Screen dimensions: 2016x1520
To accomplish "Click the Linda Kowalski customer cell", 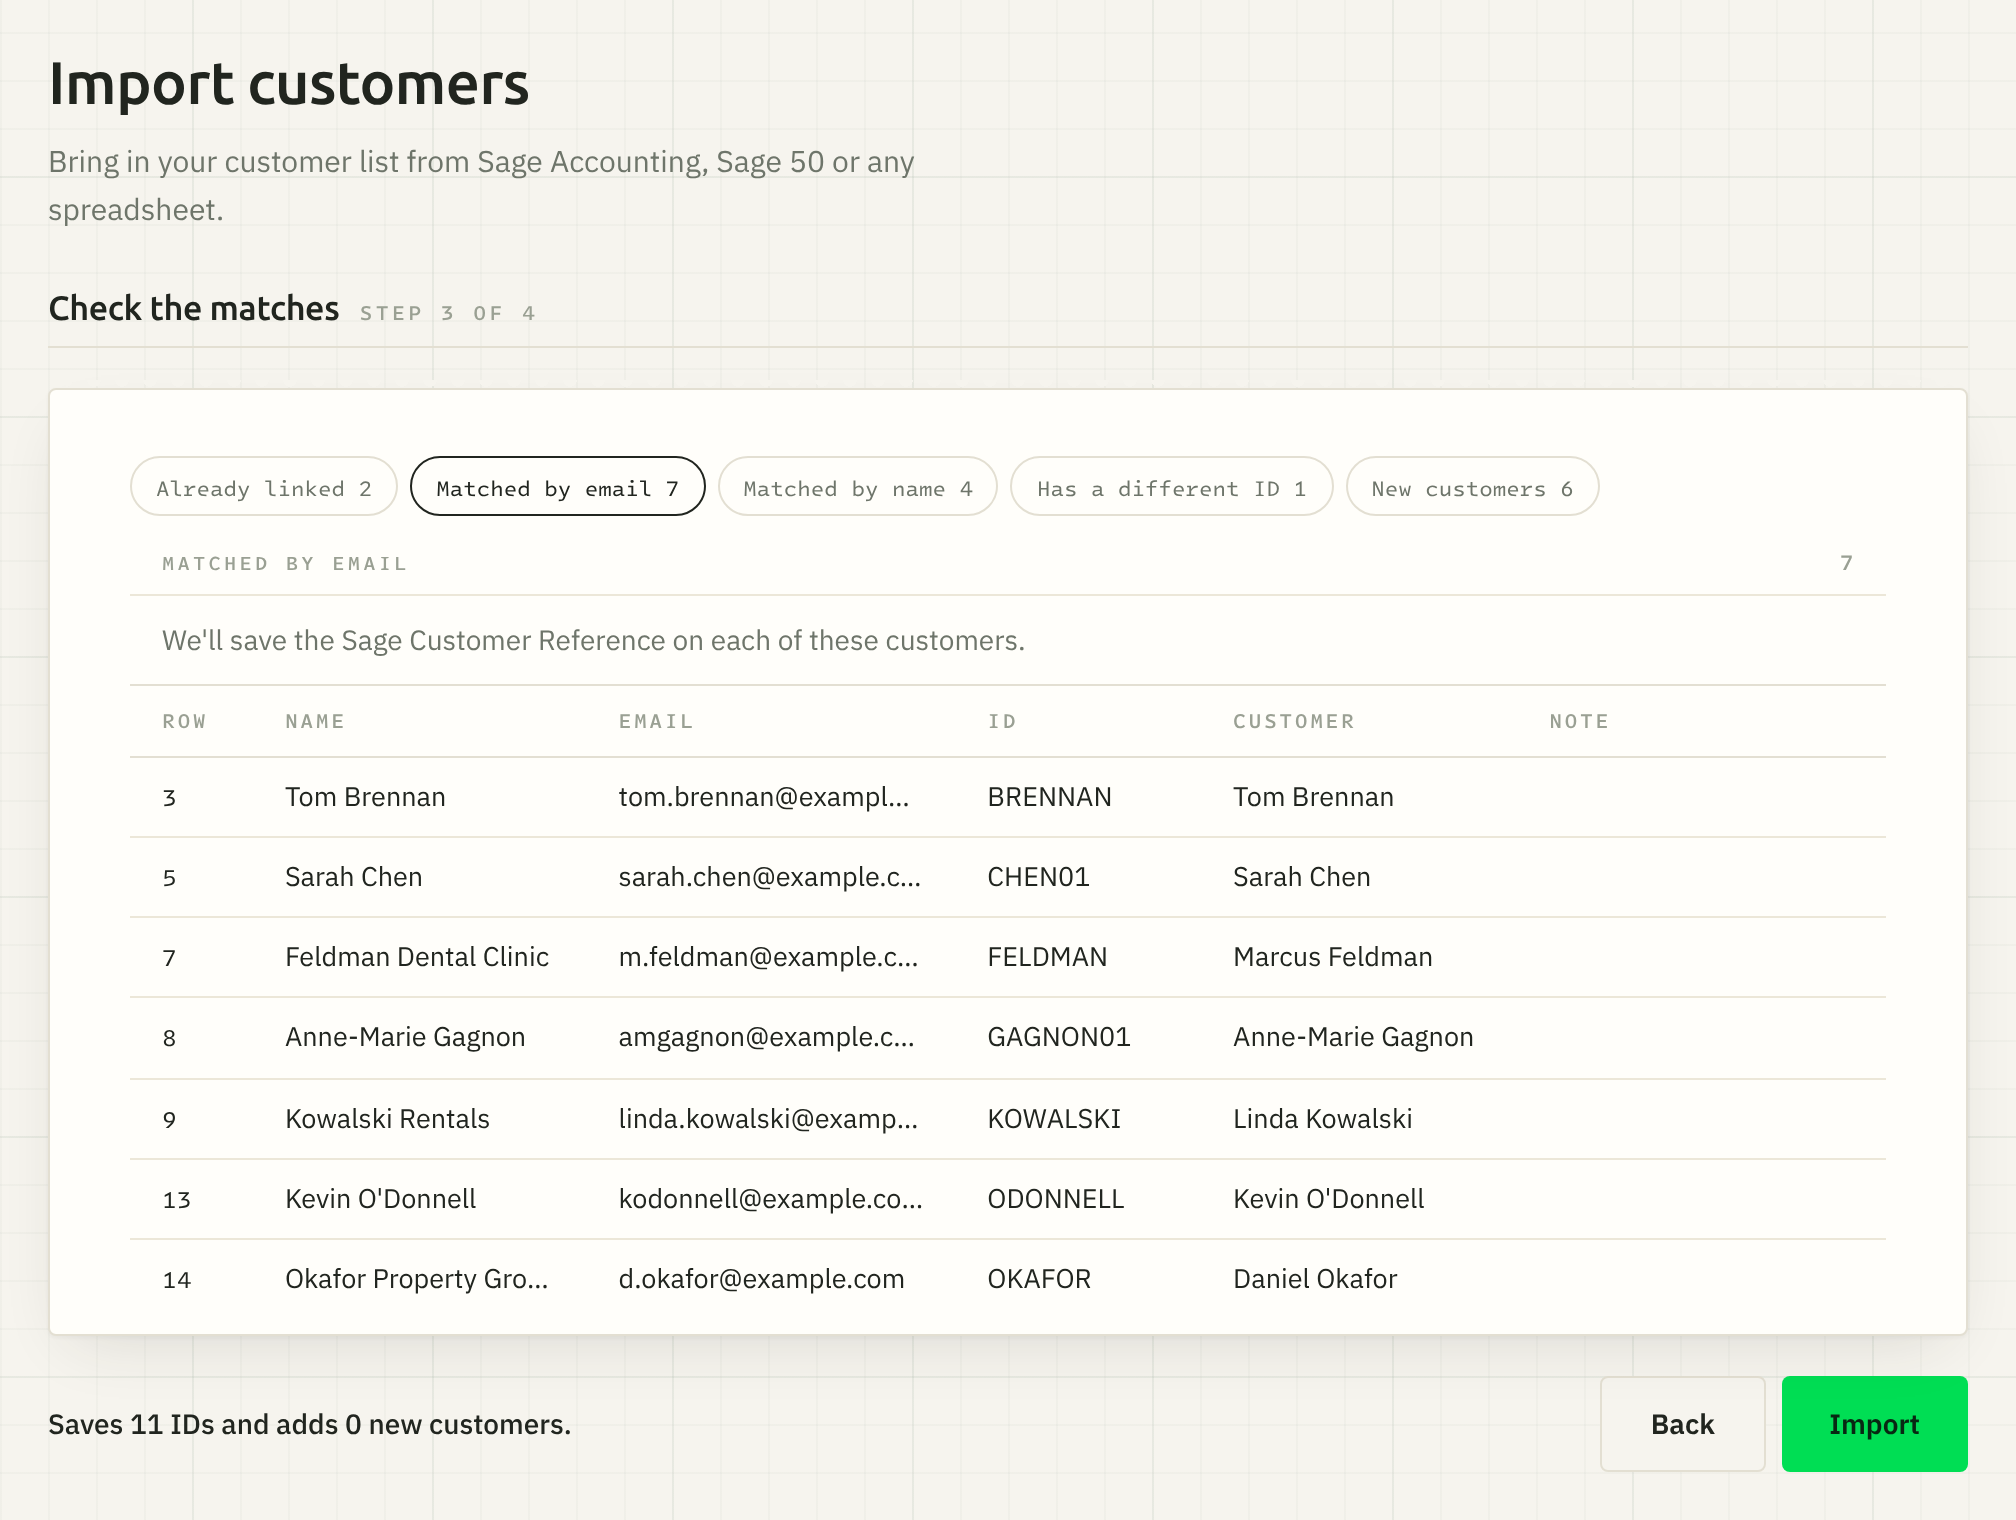I will [x=1322, y=1119].
